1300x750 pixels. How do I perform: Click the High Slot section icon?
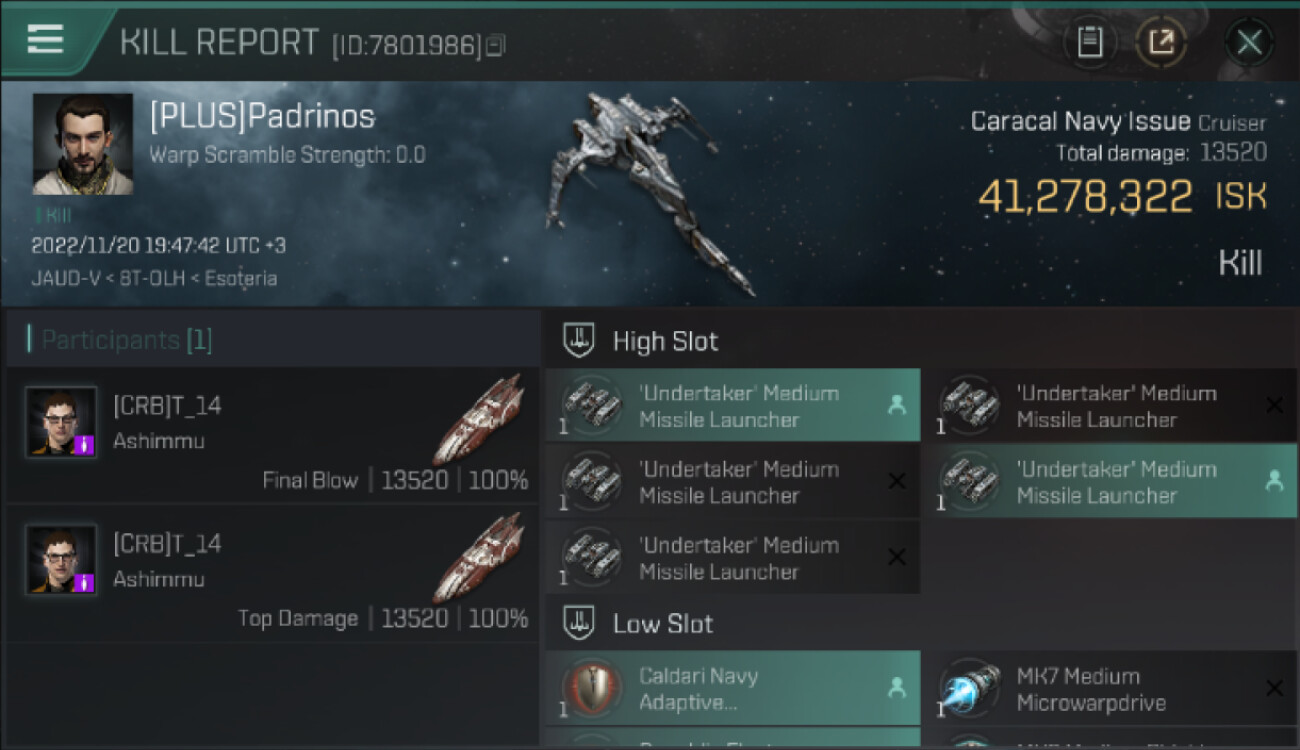[579, 340]
